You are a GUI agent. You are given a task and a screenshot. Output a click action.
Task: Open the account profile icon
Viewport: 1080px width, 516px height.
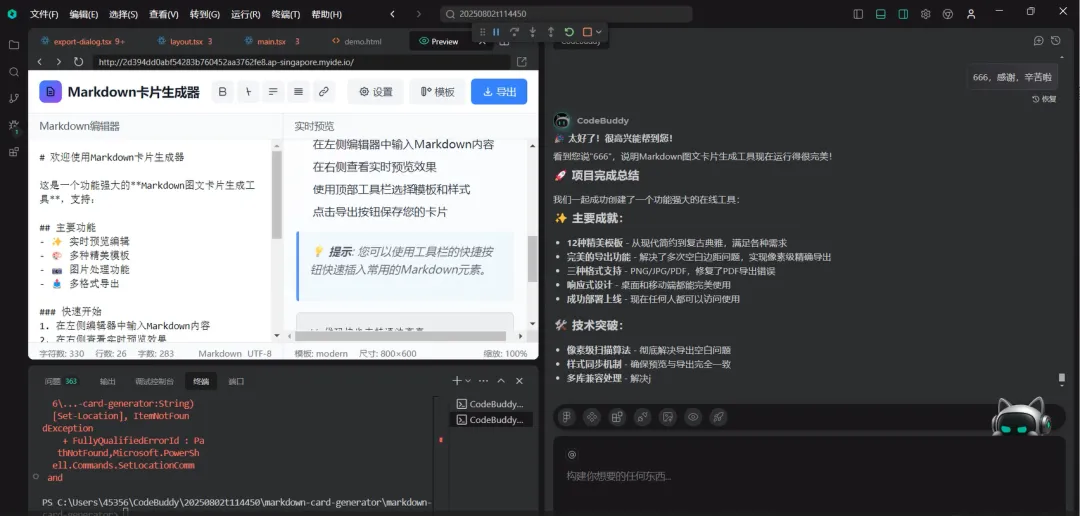click(x=971, y=14)
